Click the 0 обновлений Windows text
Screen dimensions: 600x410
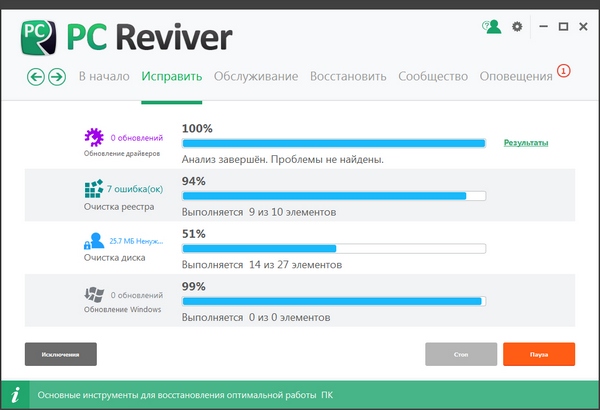(x=137, y=295)
